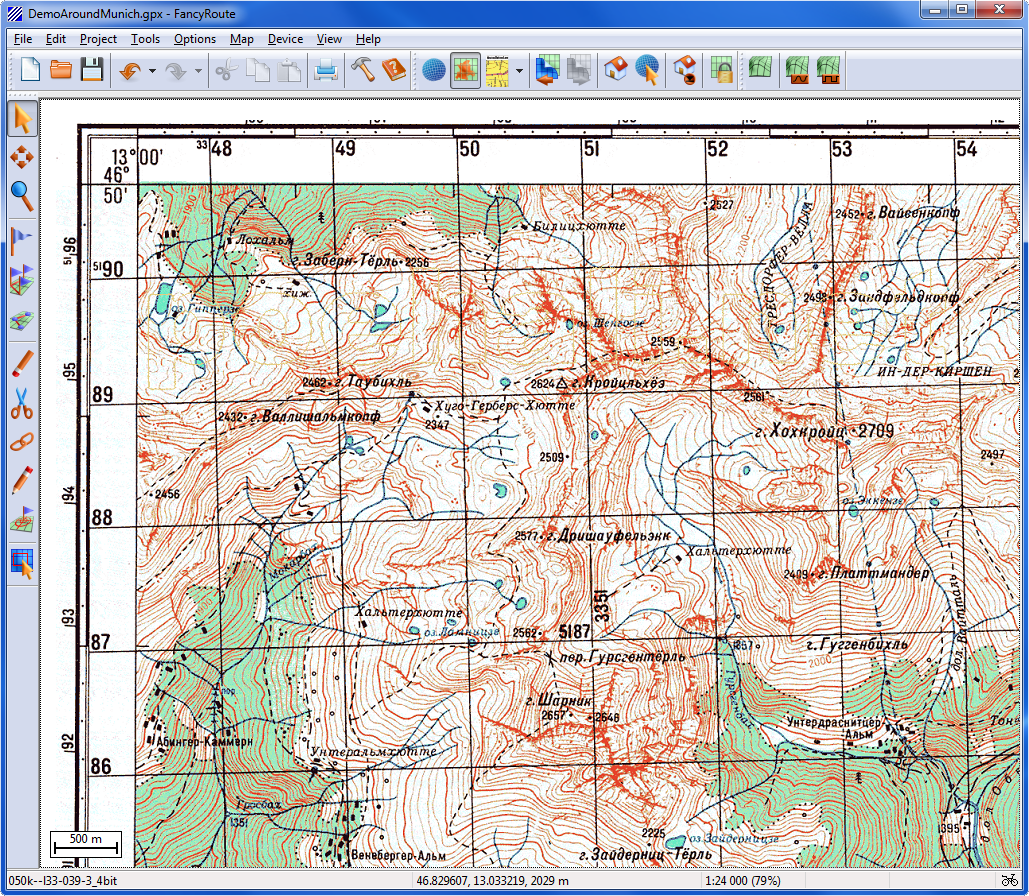Minimize the FancyRoute window

tap(934, 9)
